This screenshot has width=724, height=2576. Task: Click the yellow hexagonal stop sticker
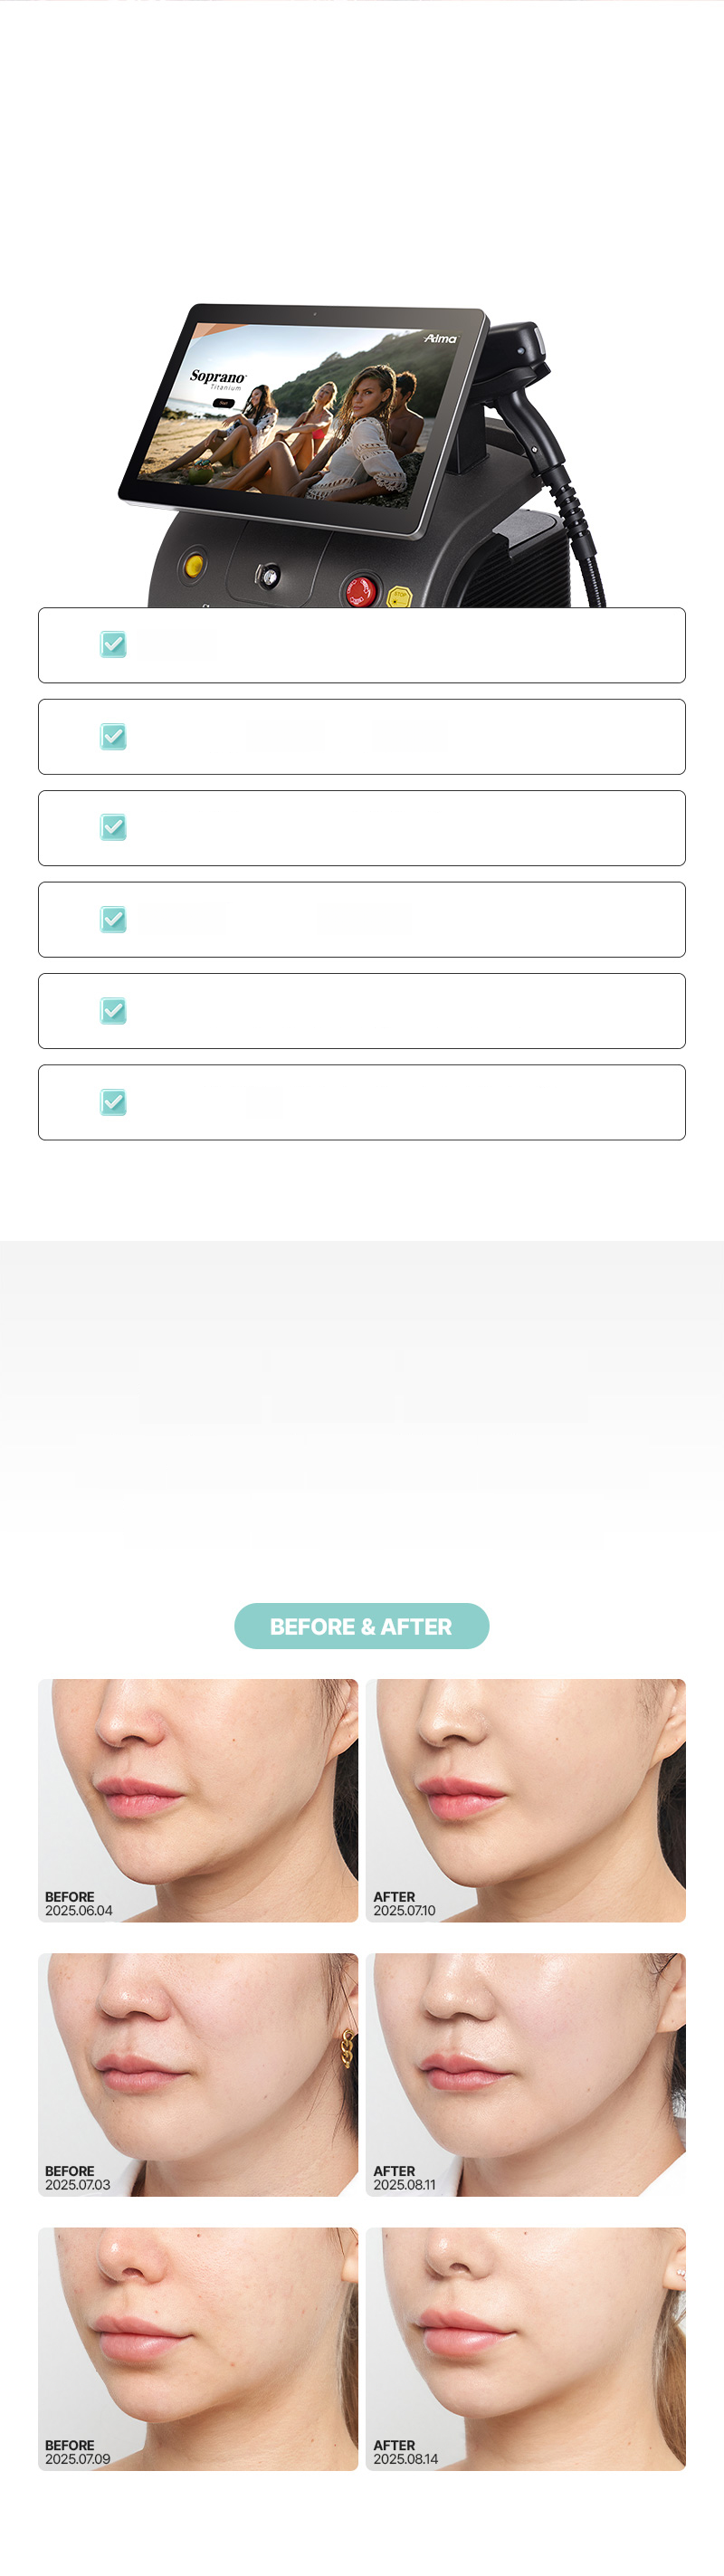click(x=399, y=597)
